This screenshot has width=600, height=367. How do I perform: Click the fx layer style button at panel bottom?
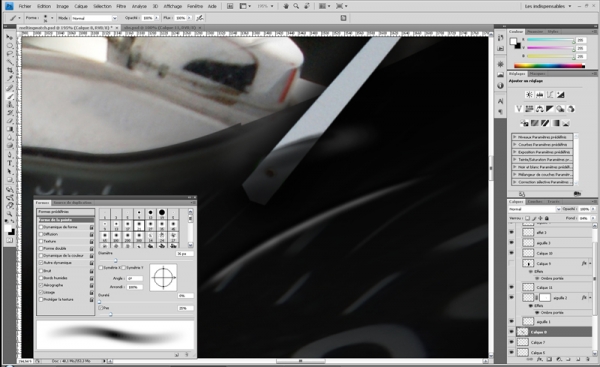[x=540, y=360]
